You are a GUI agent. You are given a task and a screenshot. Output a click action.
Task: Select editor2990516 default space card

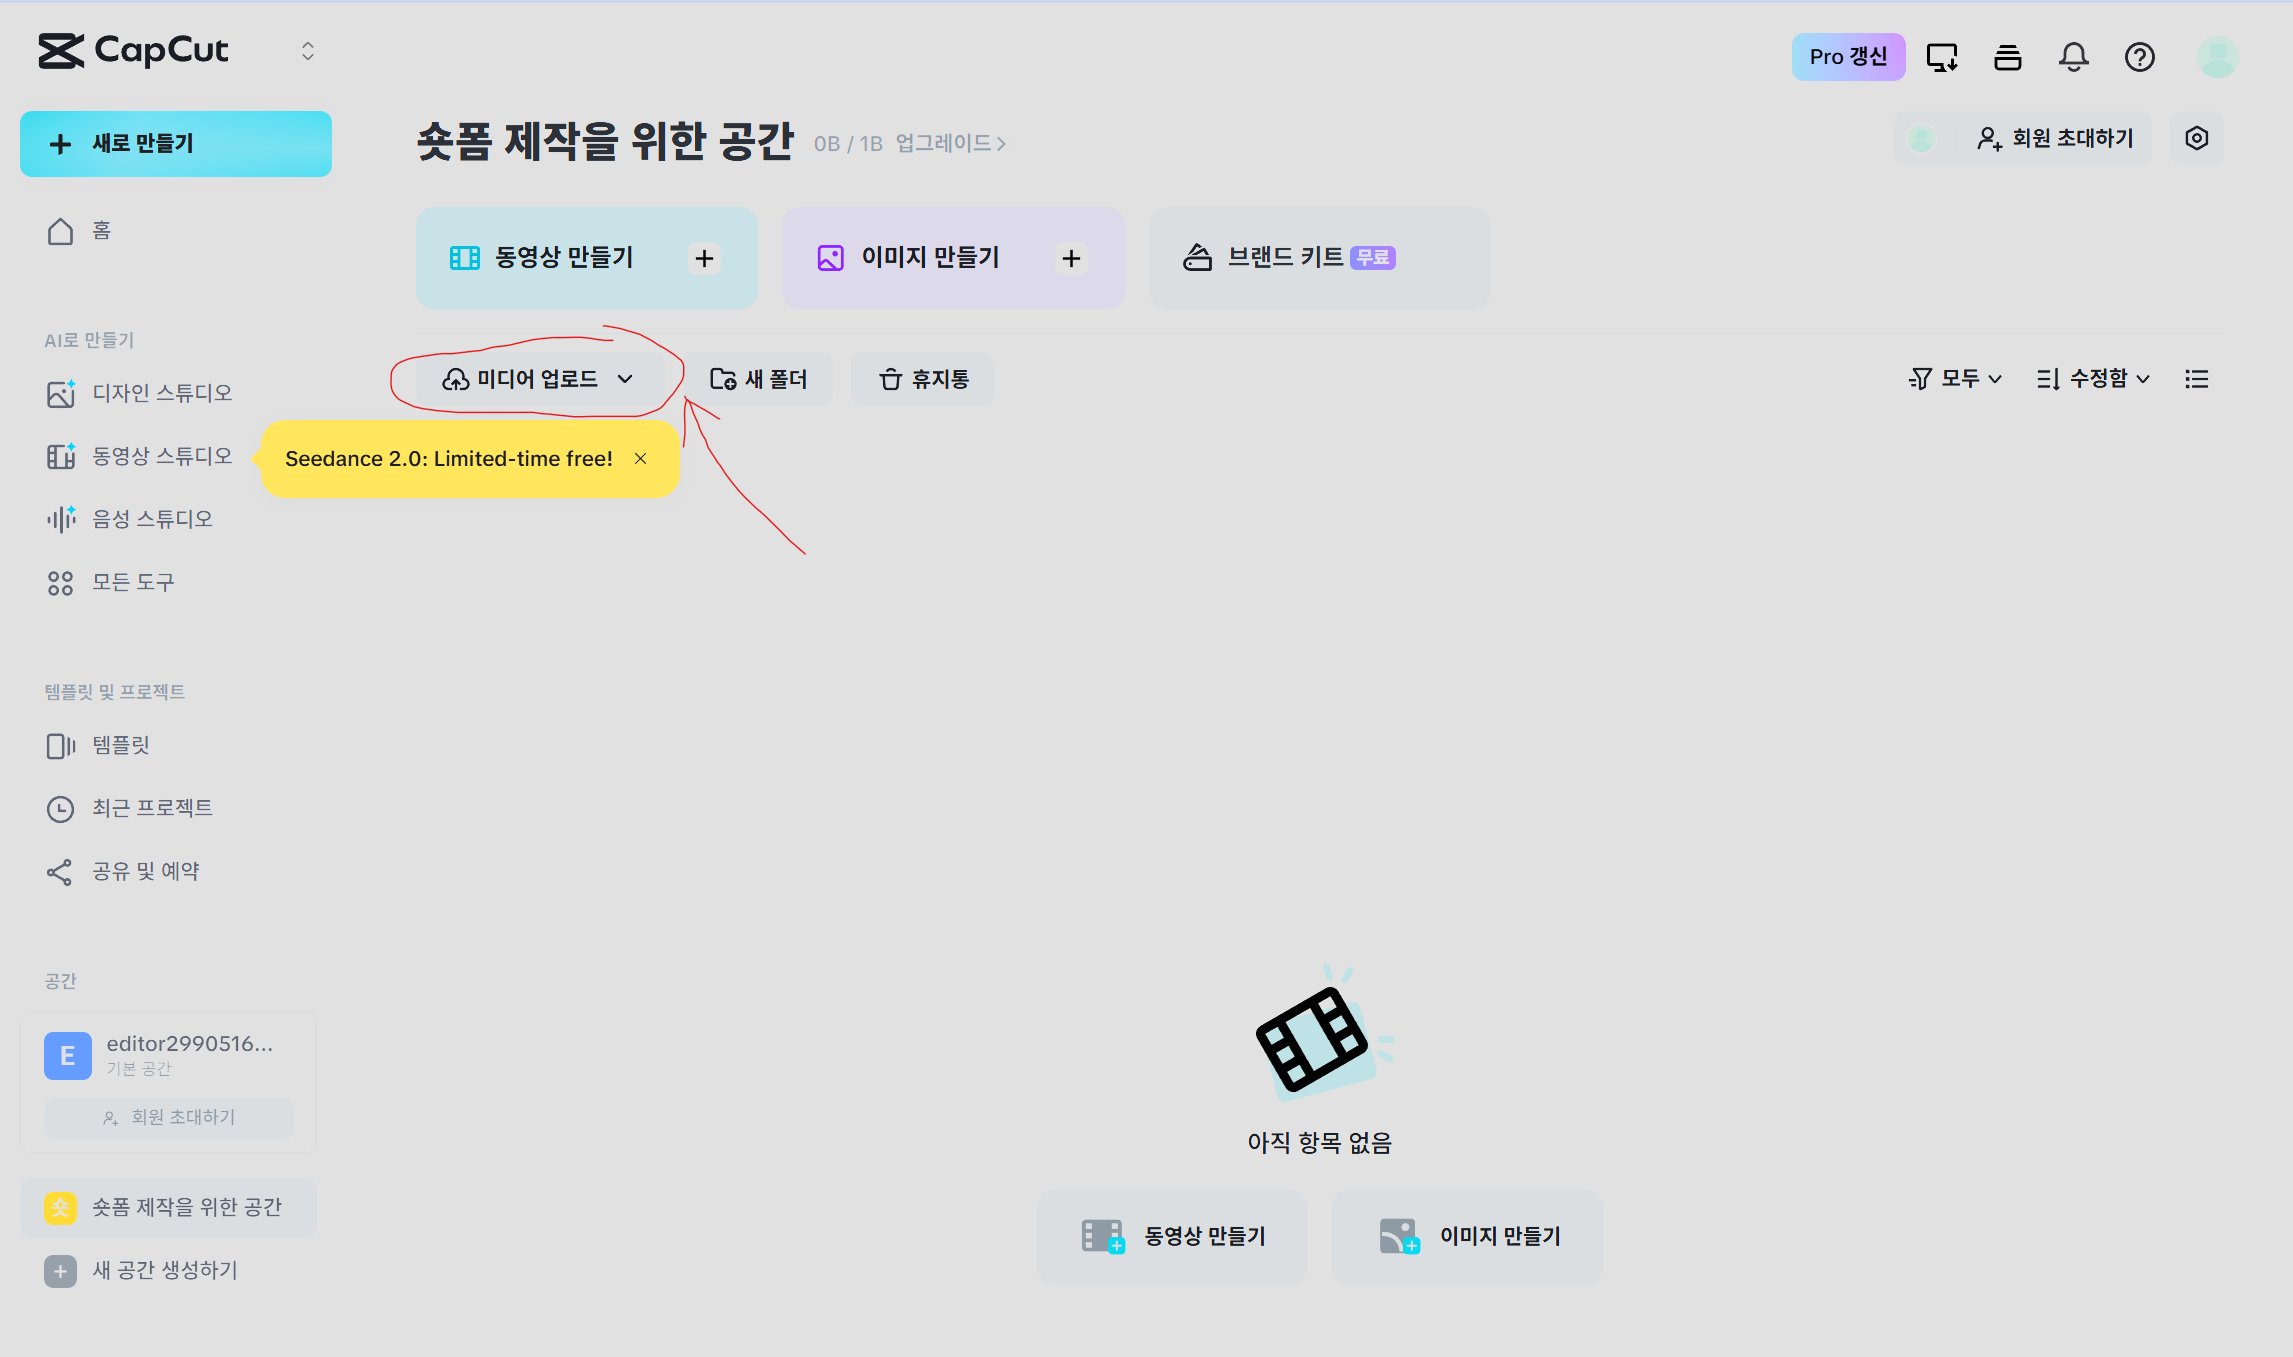[x=168, y=1054]
